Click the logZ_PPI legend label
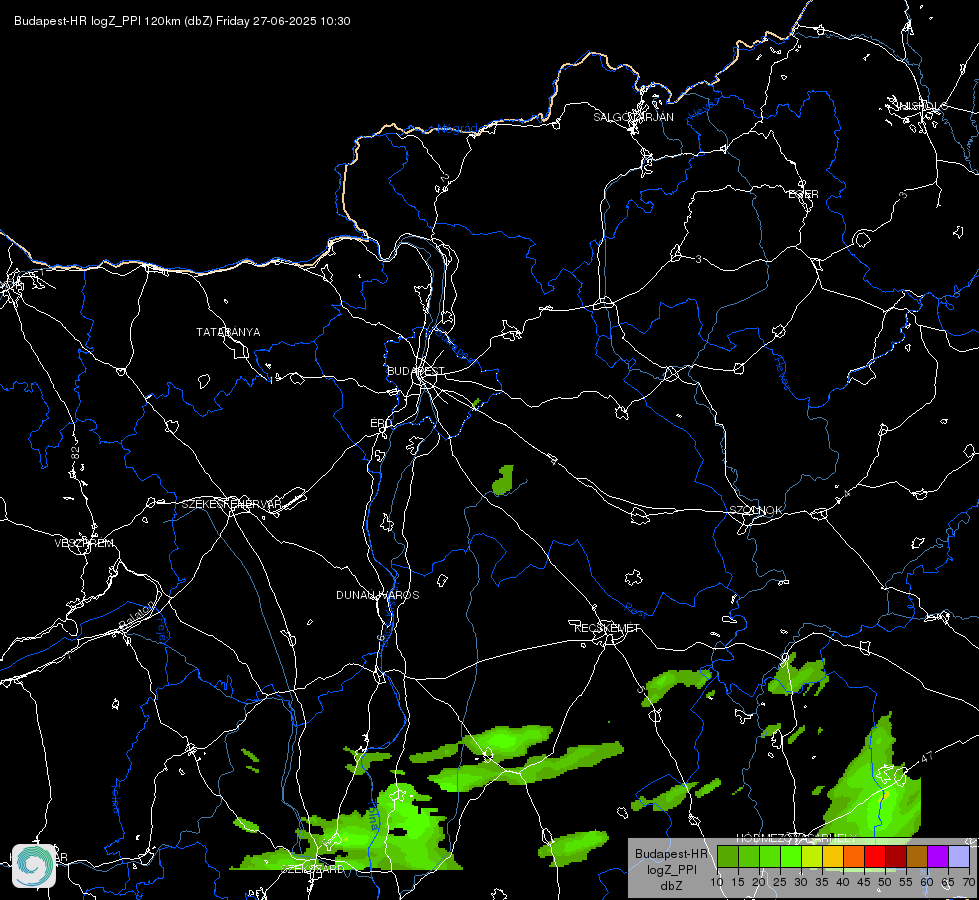979x900 pixels. [671, 870]
